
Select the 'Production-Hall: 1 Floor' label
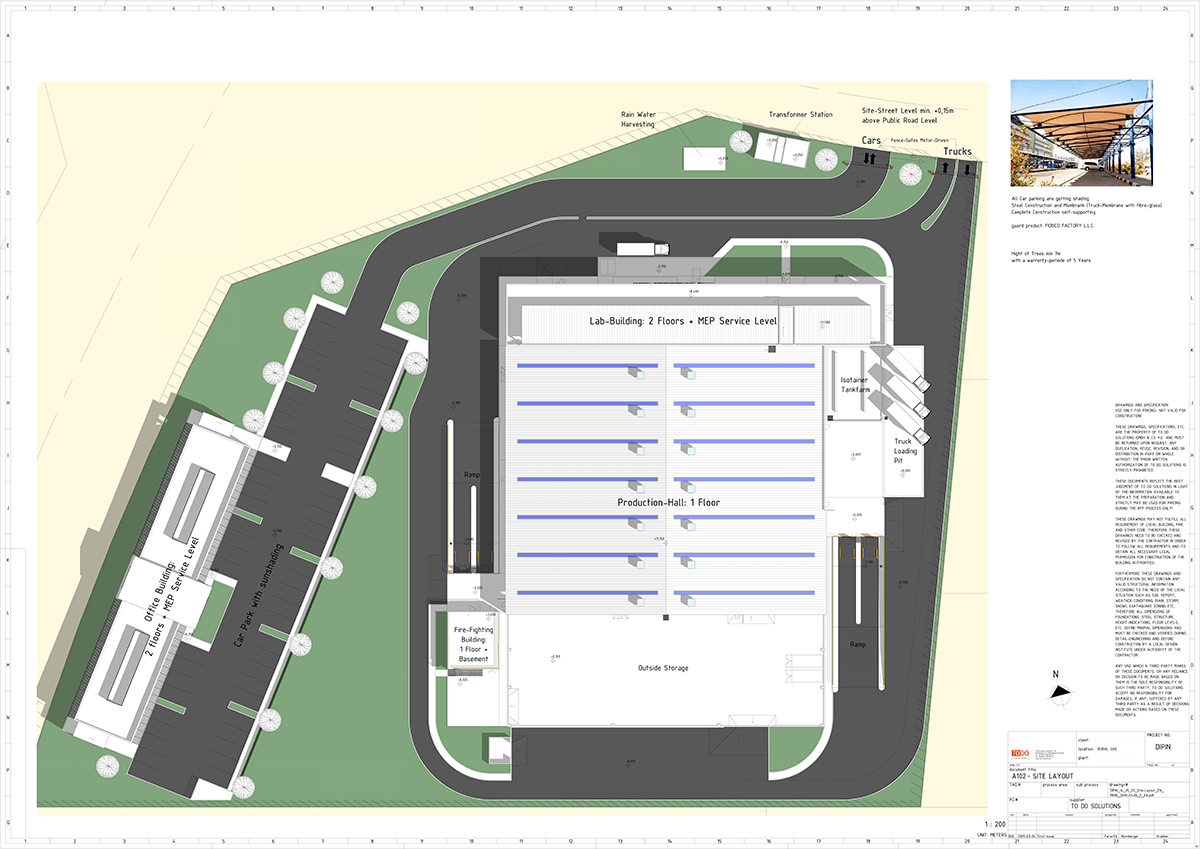tap(668, 502)
